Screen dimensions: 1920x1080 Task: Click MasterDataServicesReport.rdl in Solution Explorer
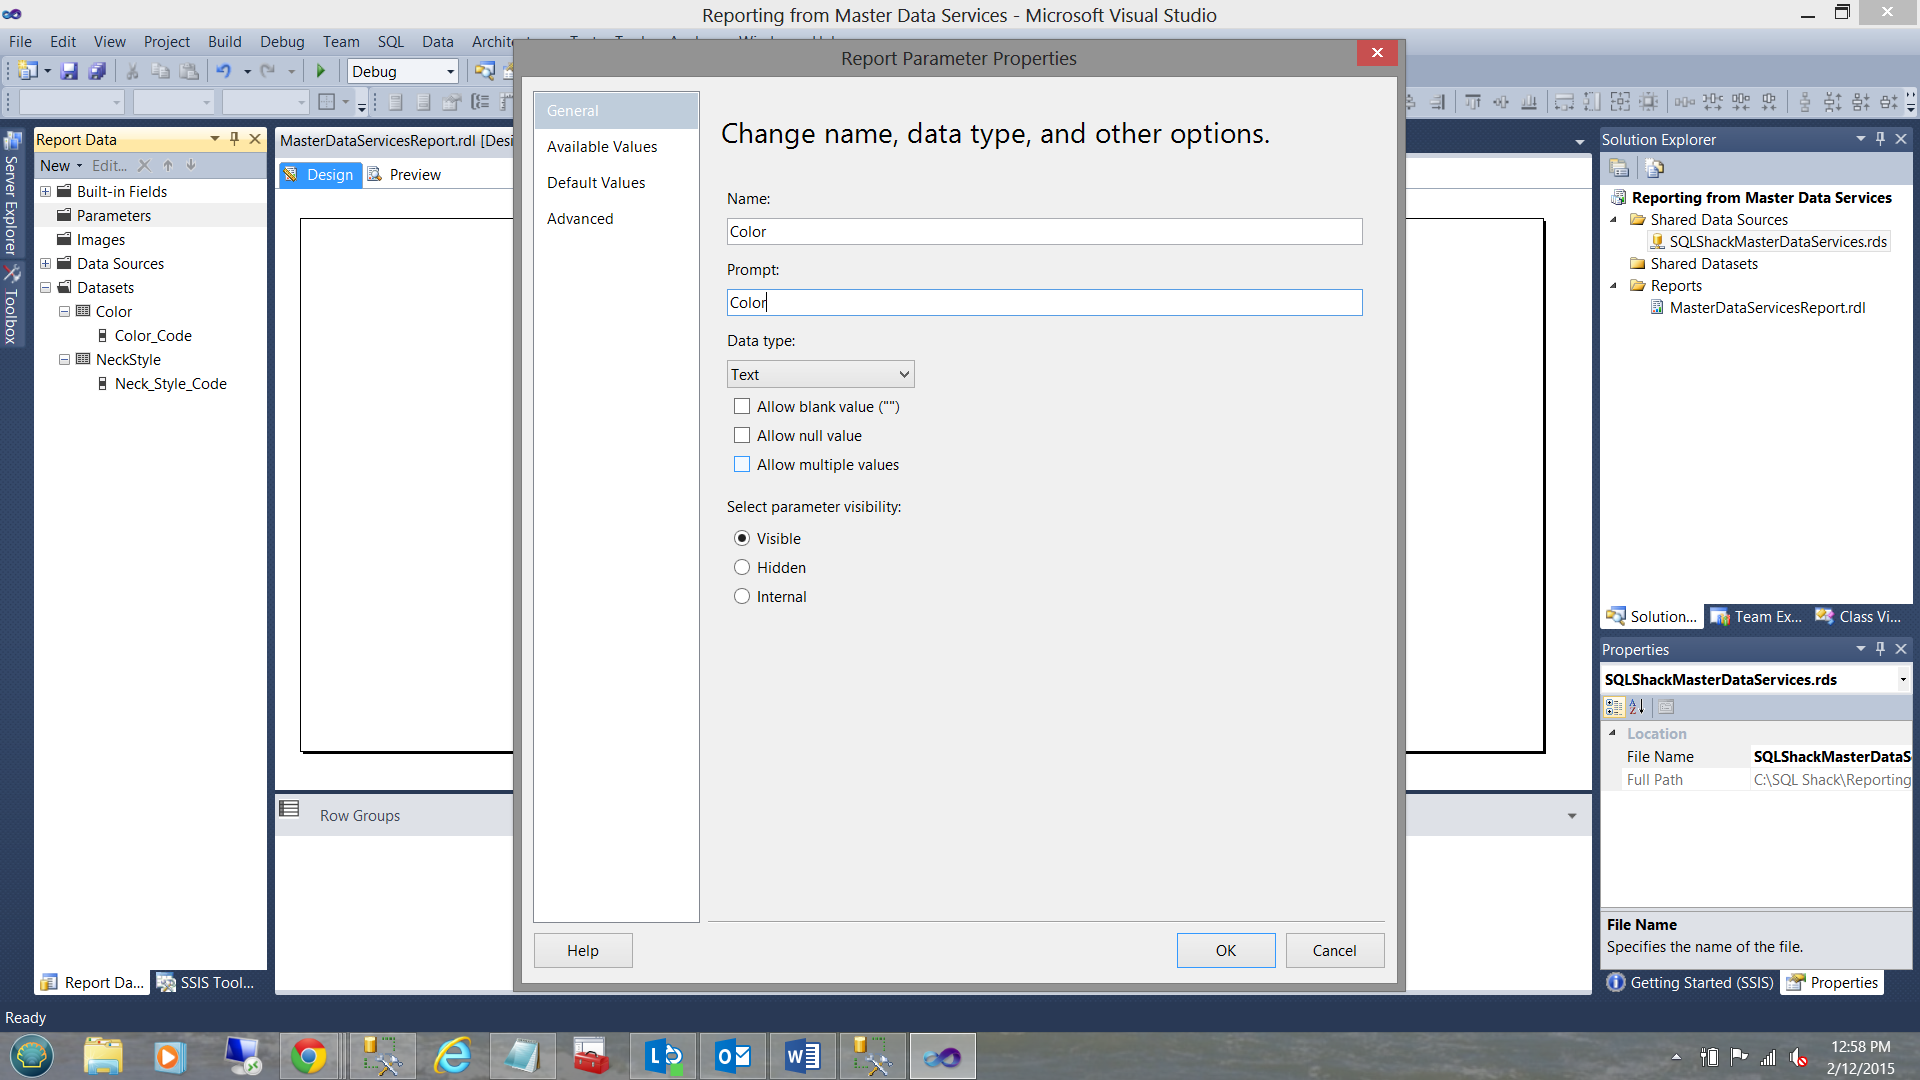[1767, 308]
